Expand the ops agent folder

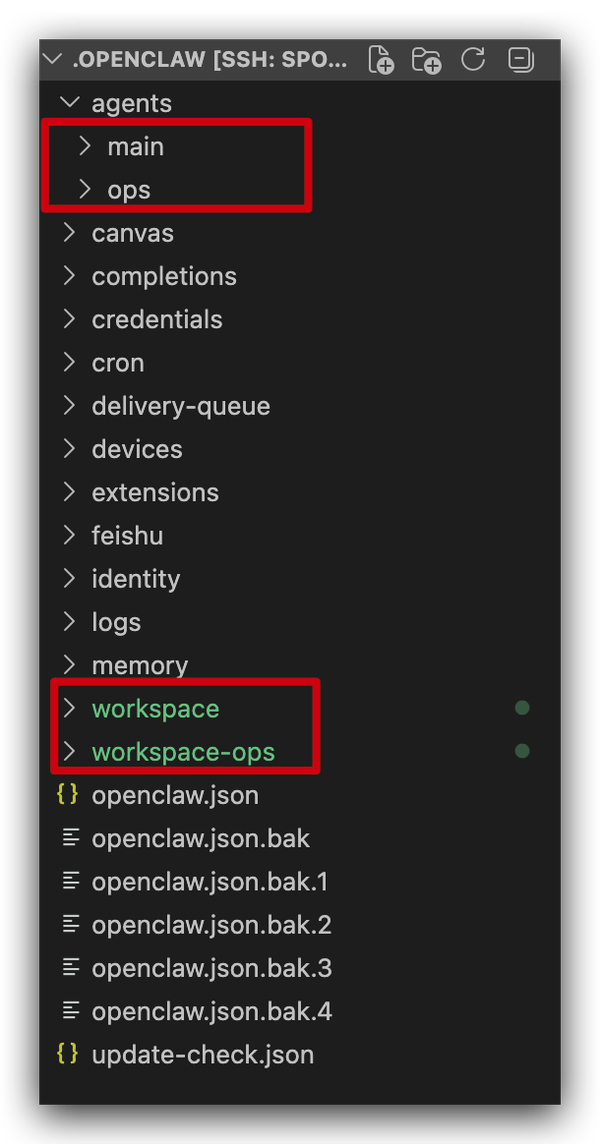(x=85, y=189)
